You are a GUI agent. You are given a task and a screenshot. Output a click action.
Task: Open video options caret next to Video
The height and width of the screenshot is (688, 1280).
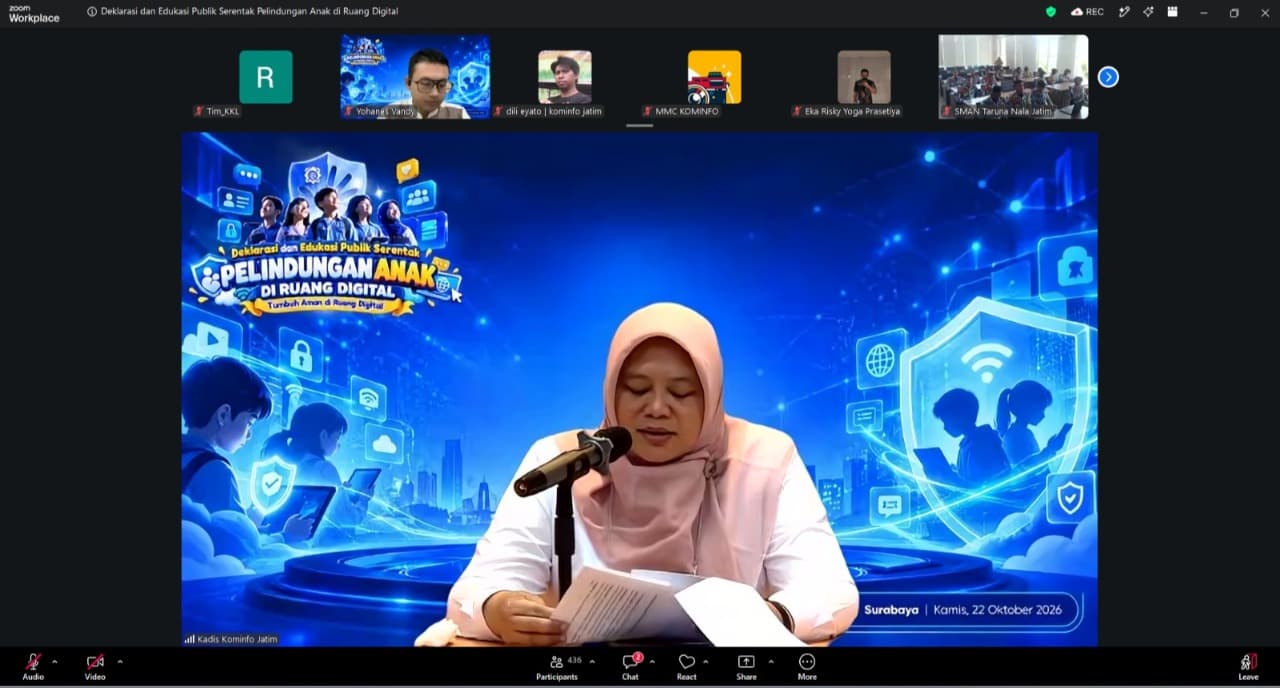click(120, 661)
